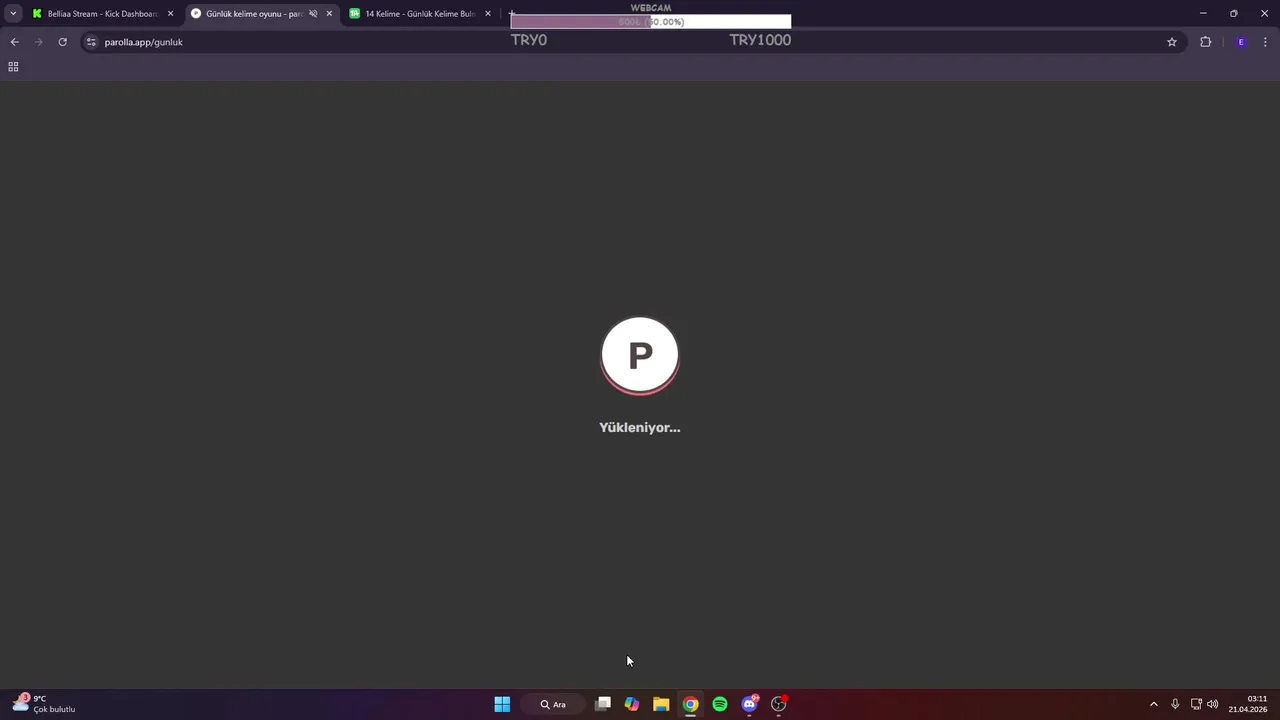1280x720 pixels.
Task: Open the volume tray icon
Action: coord(1213,704)
